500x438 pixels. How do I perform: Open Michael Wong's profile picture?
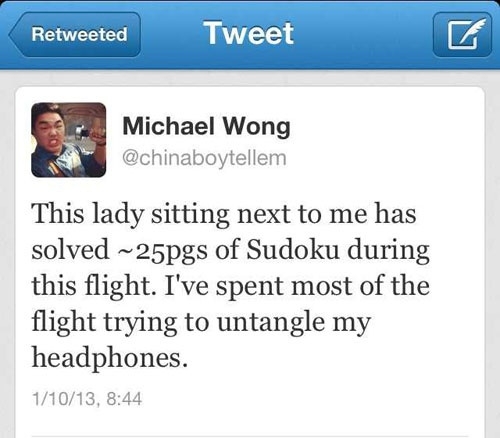69,140
